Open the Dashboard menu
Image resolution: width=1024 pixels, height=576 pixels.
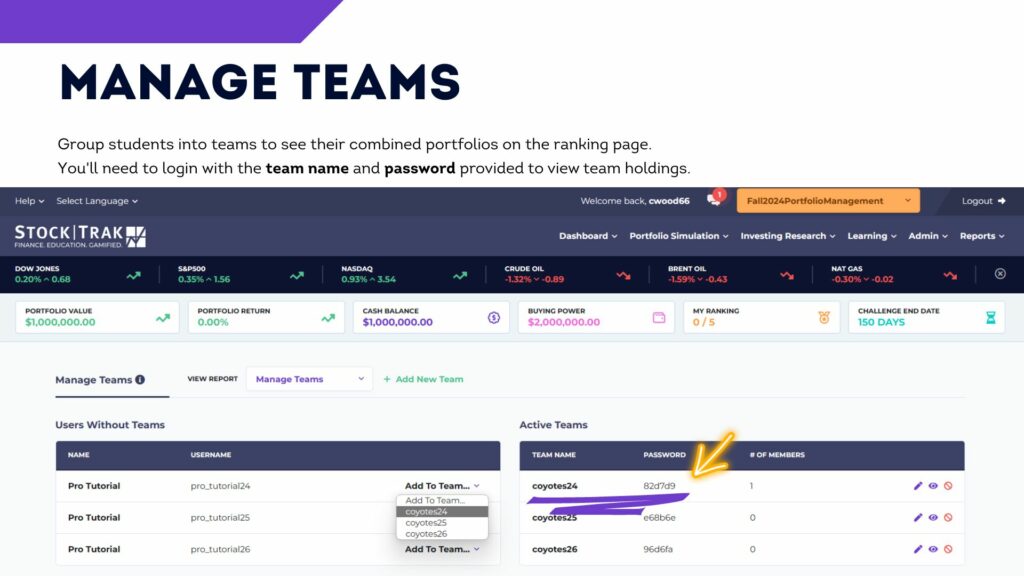[588, 236]
